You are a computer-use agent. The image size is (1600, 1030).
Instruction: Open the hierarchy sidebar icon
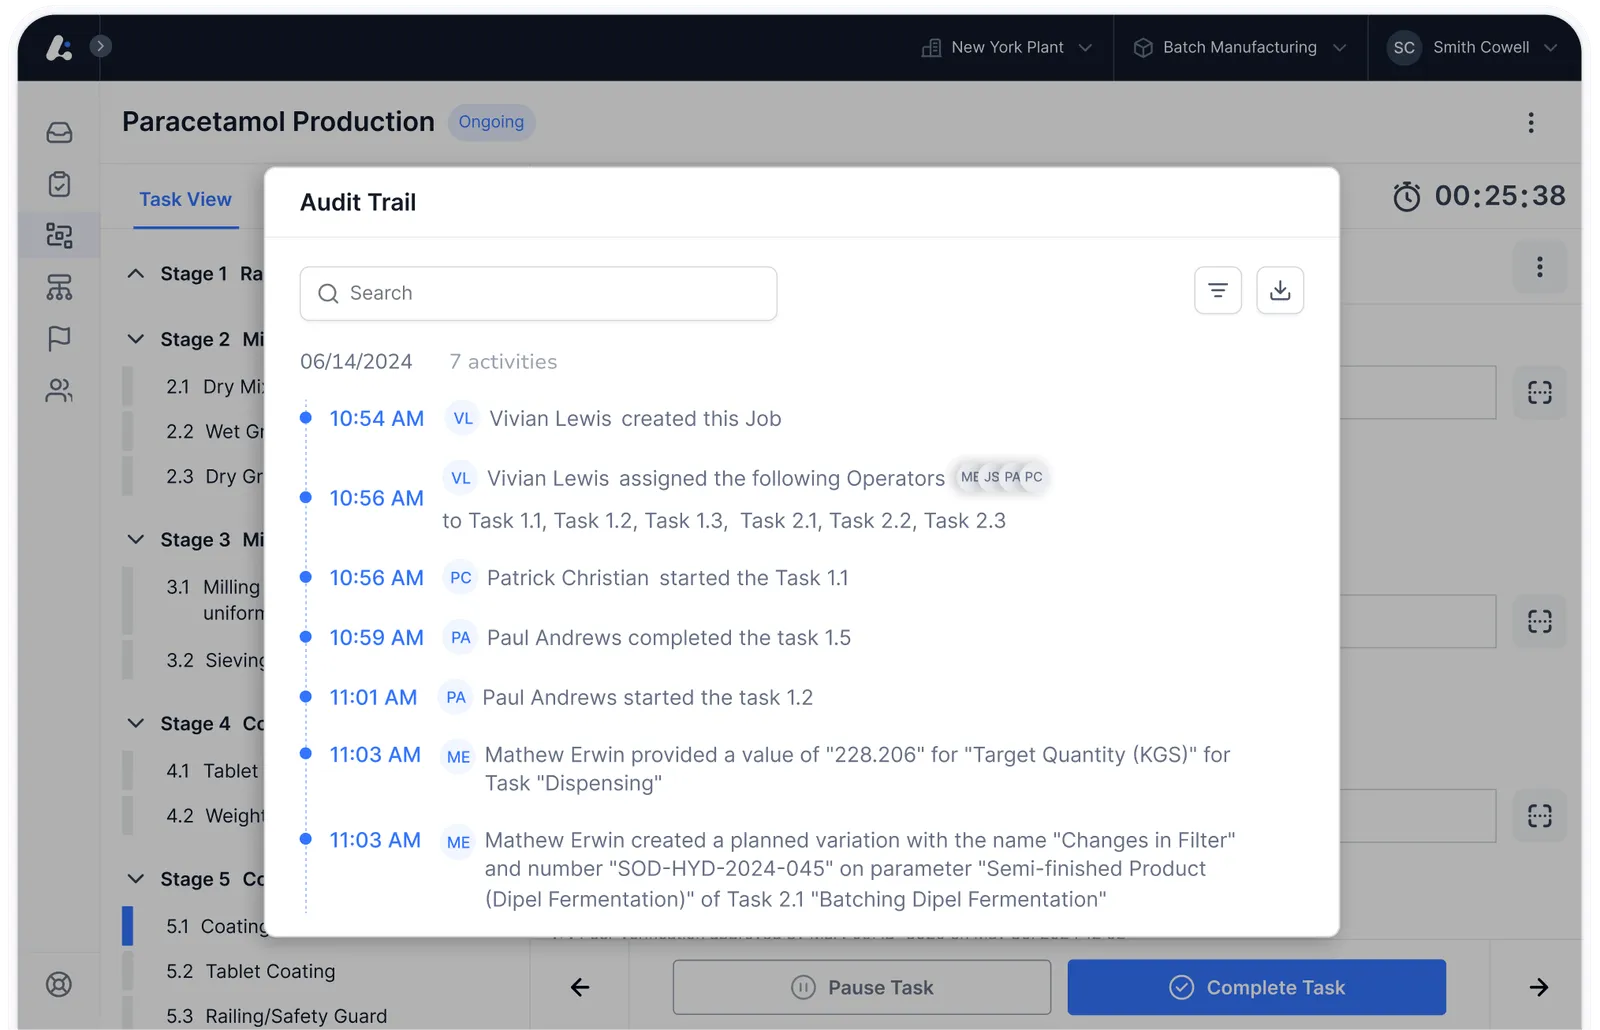59,287
